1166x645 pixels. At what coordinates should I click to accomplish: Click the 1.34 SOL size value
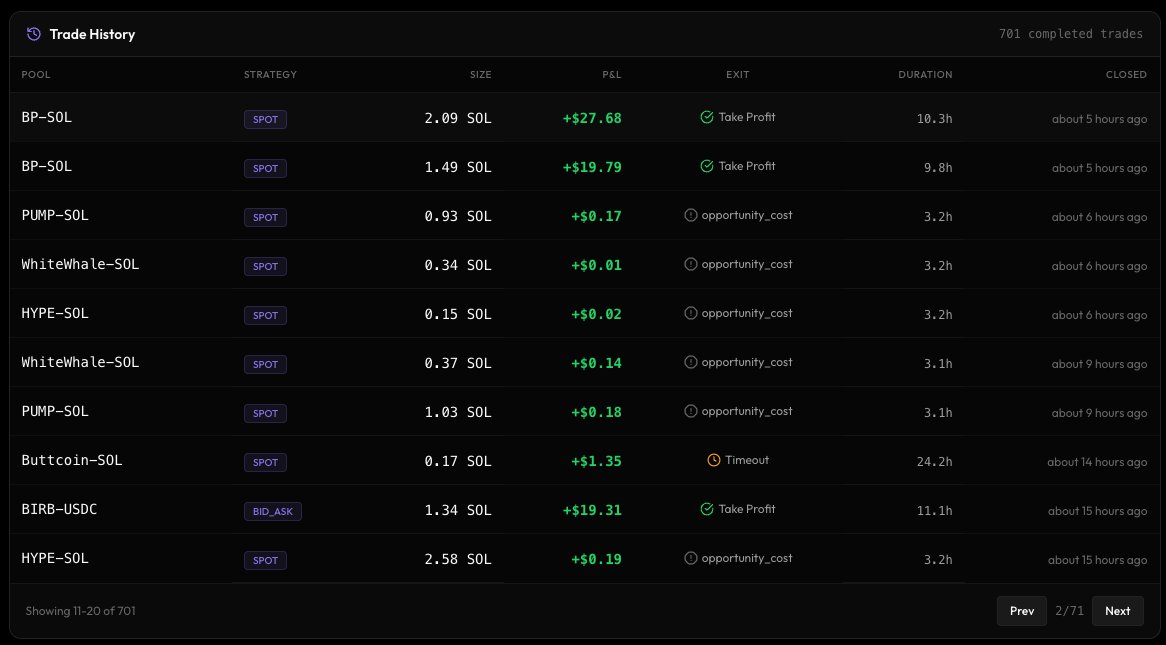click(x=458, y=510)
